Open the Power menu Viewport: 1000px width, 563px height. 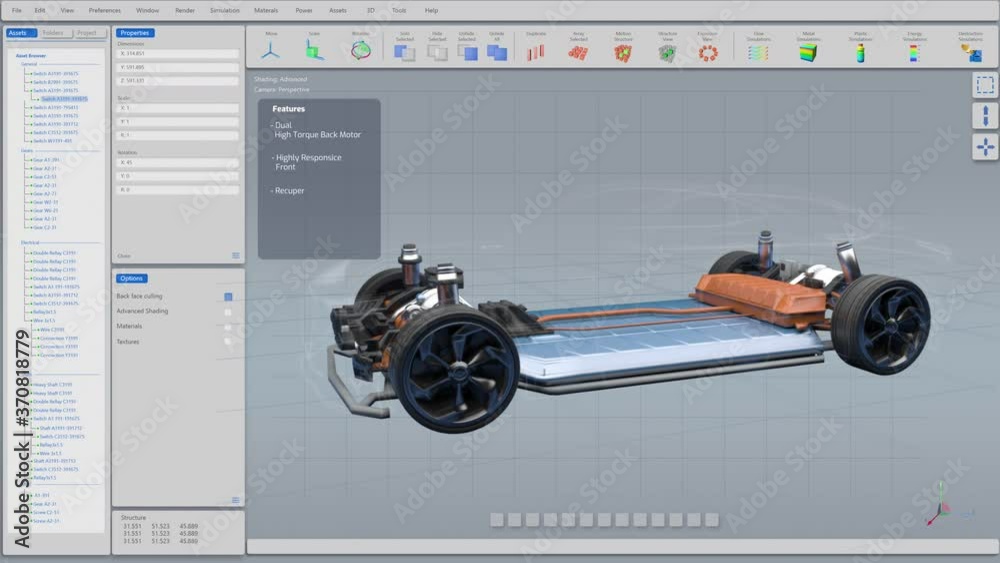pos(304,10)
